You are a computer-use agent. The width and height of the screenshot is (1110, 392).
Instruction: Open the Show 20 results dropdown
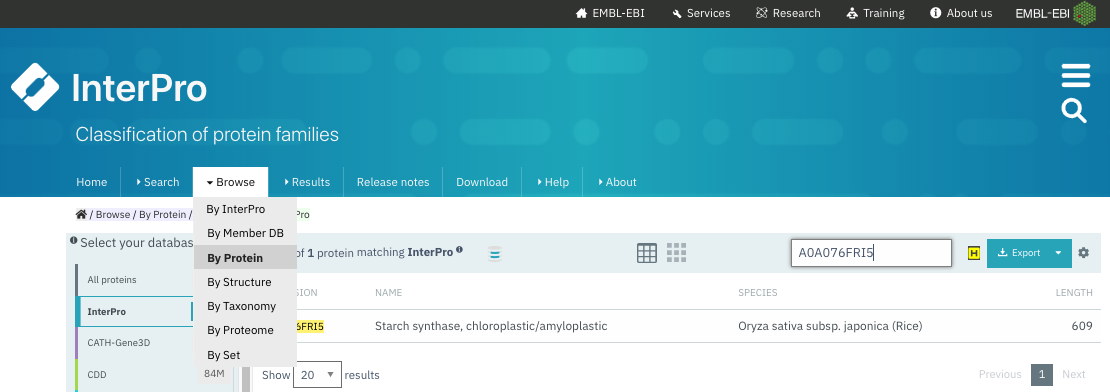click(317, 374)
